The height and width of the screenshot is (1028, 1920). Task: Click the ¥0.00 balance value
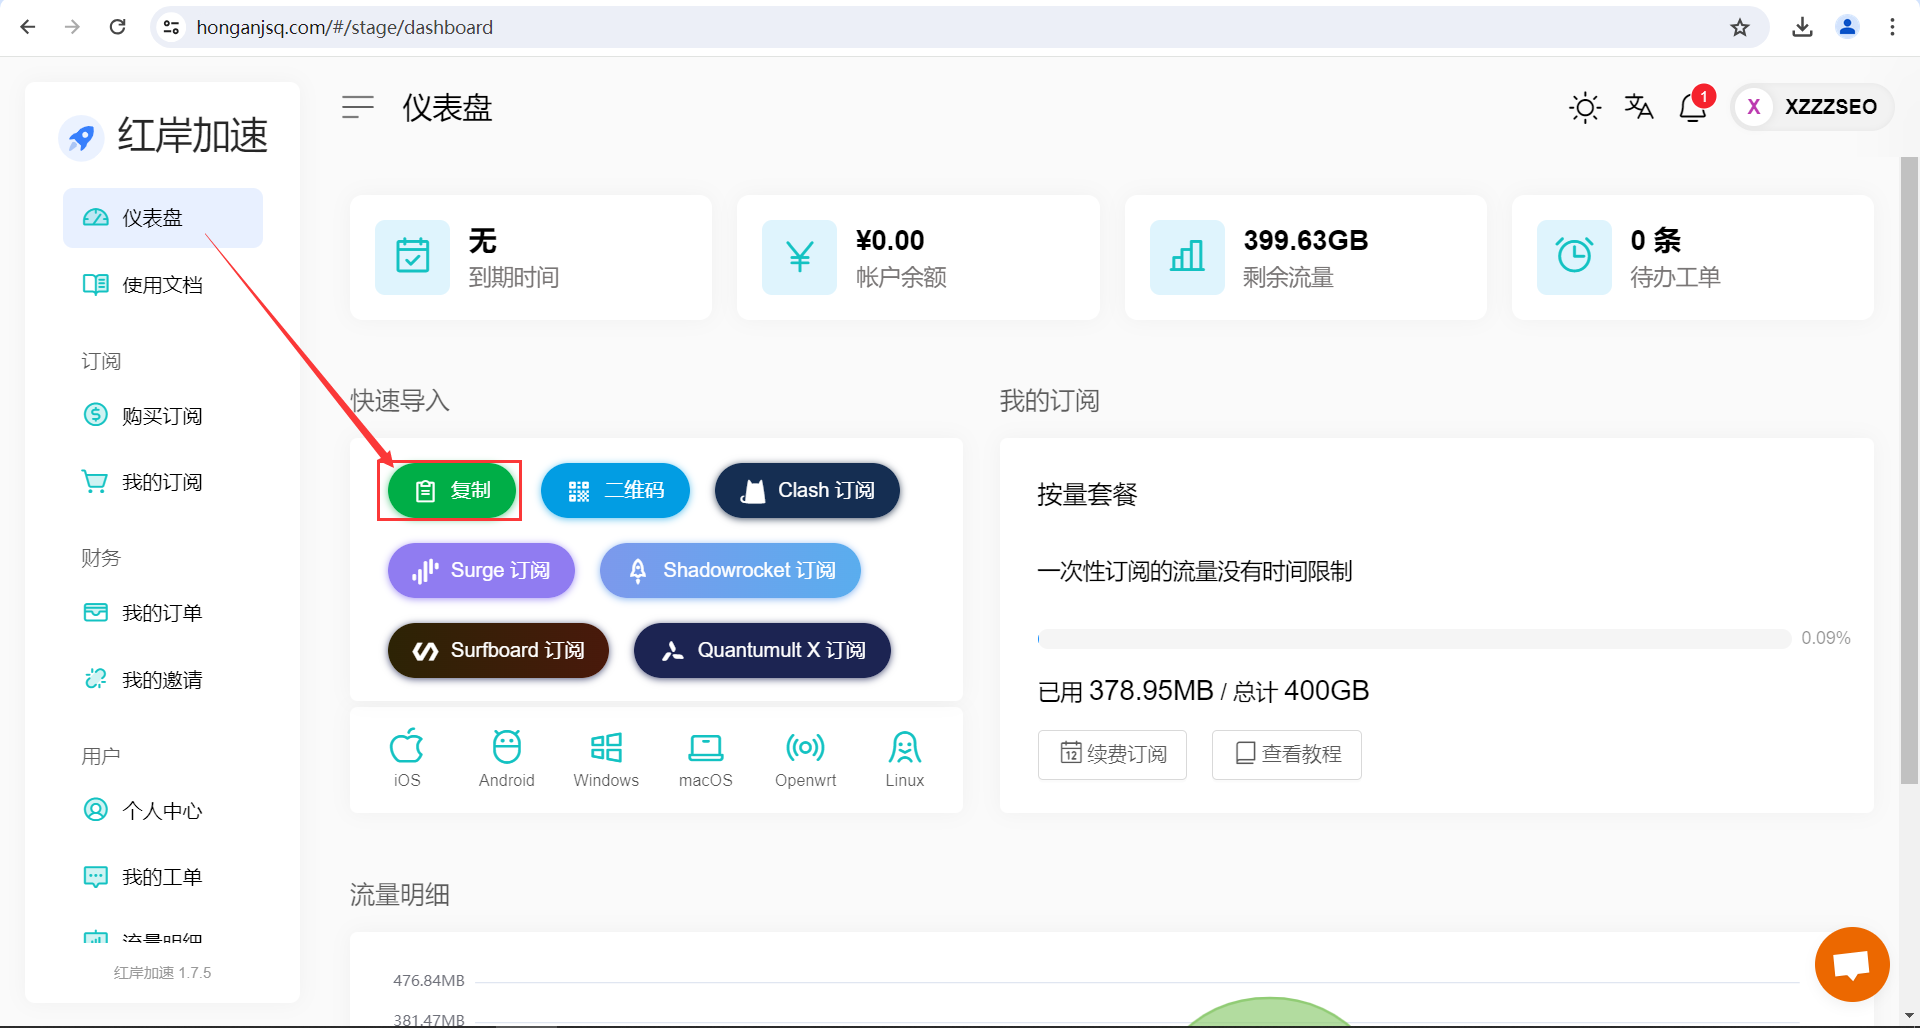tap(890, 240)
